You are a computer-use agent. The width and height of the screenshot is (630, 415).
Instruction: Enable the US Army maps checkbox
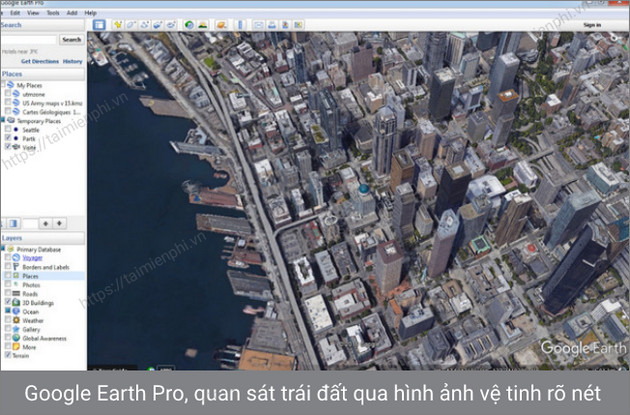pos(8,102)
